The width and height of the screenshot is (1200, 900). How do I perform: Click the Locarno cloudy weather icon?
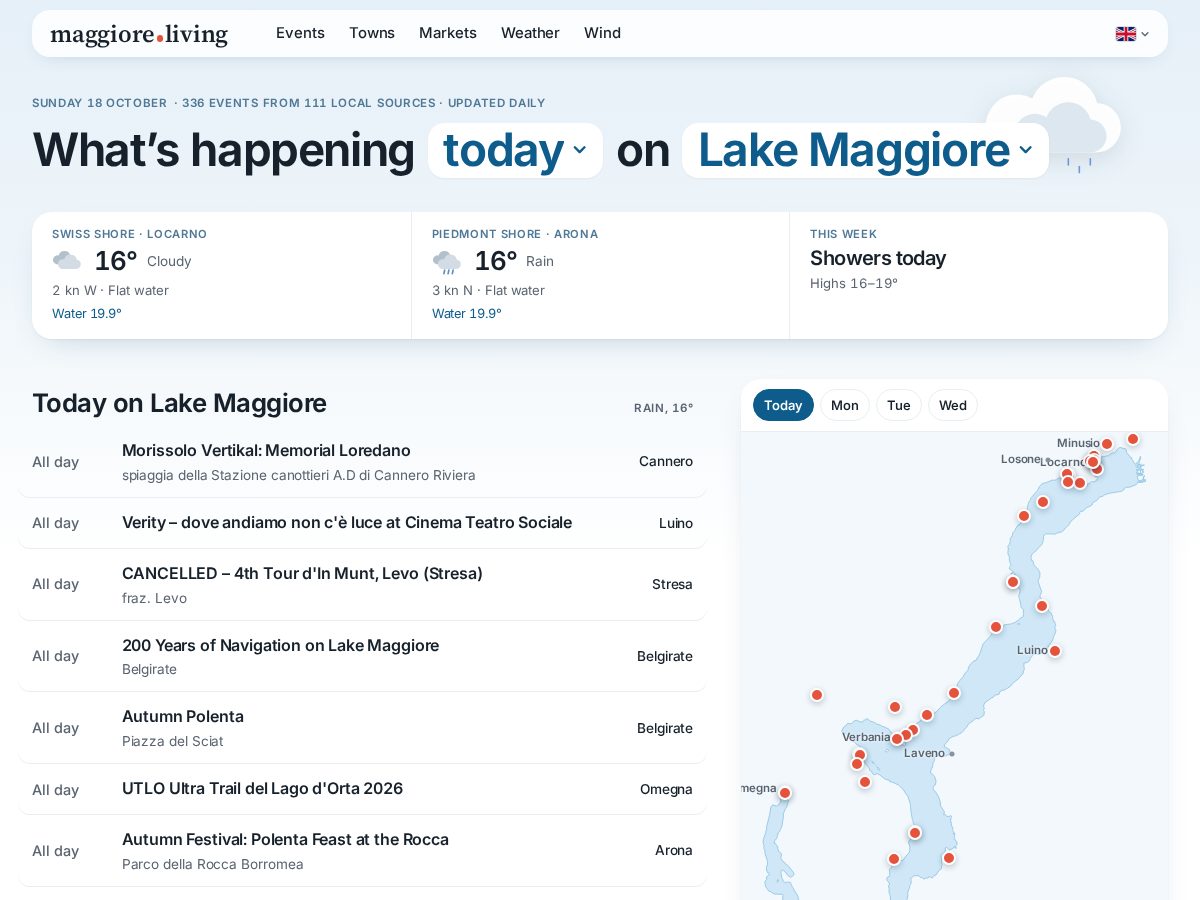click(x=67, y=261)
